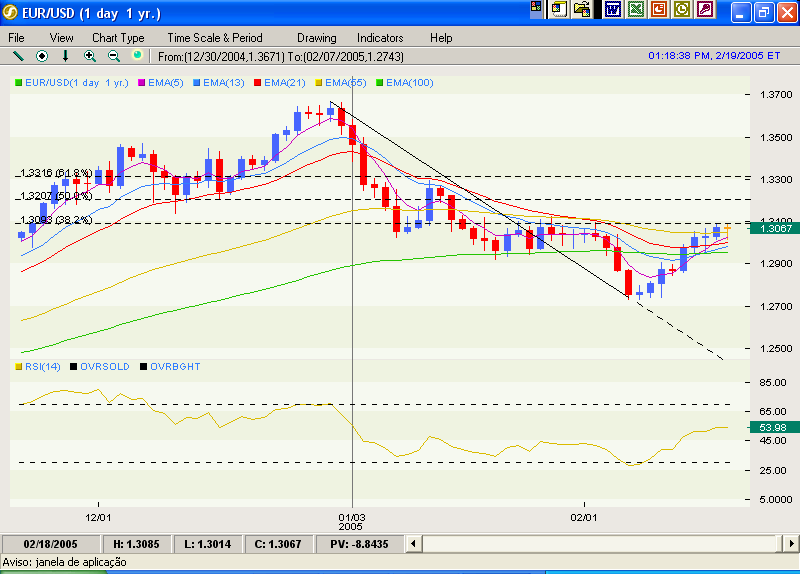Select the trend line drawing tool
This screenshot has width=800, height=574.
pos(18,56)
